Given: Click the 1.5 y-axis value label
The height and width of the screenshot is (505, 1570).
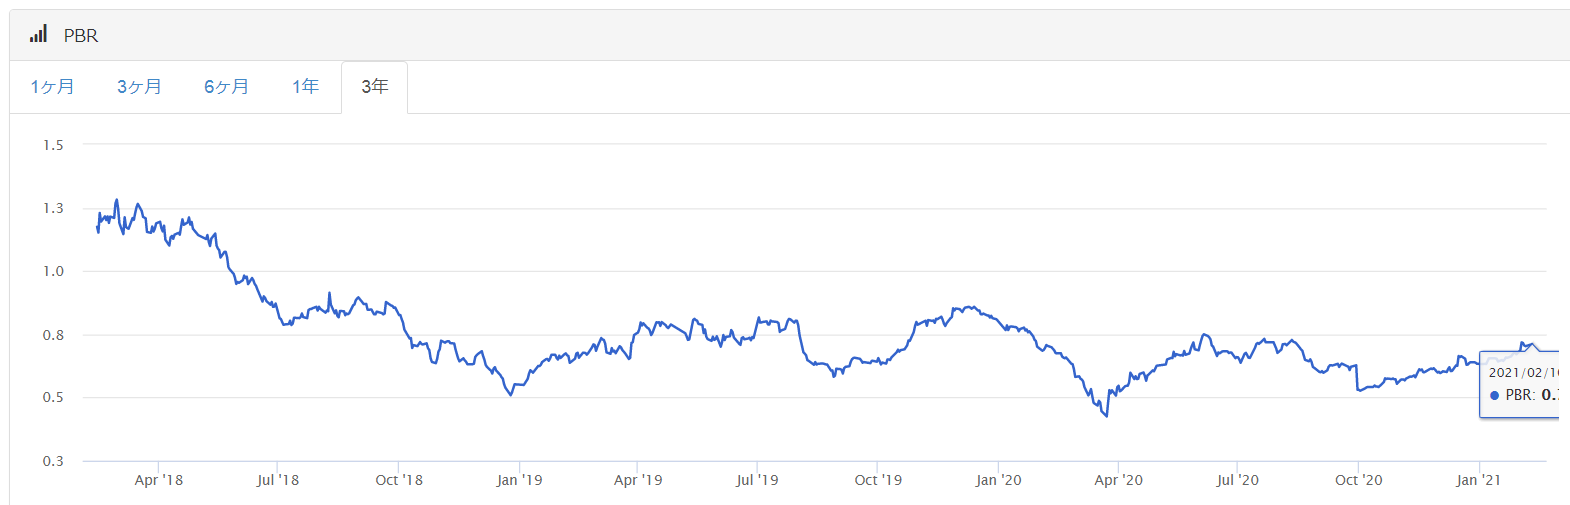Looking at the screenshot, I should click(x=53, y=145).
